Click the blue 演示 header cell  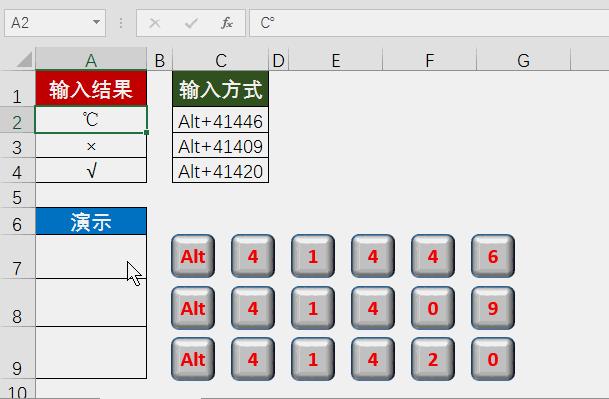(91, 221)
